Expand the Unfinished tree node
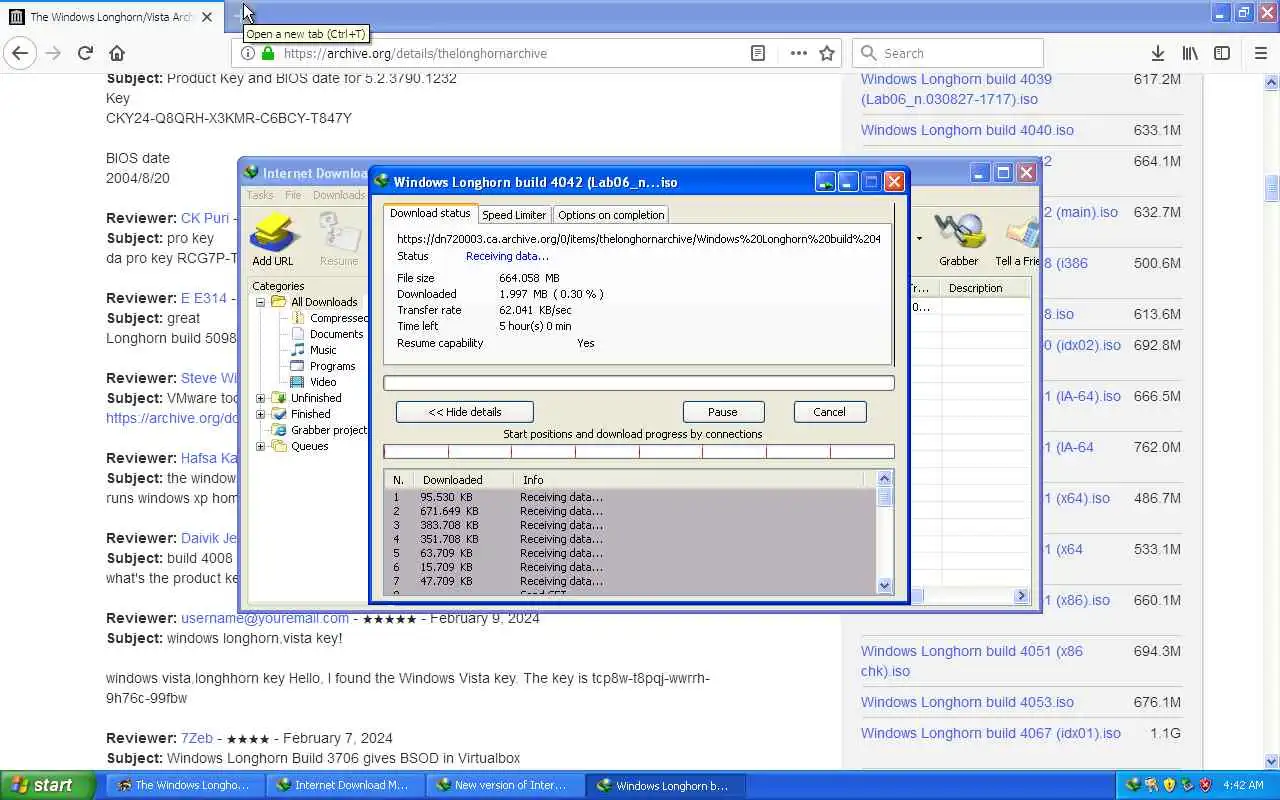 (x=260, y=398)
